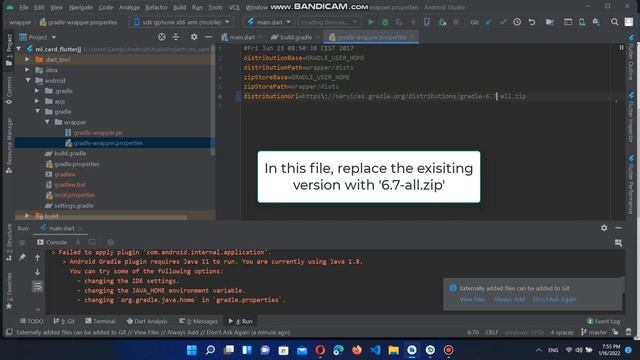The width and height of the screenshot is (640, 360).
Task: Pin the Run tab with pin icon
Action: (22, 257)
